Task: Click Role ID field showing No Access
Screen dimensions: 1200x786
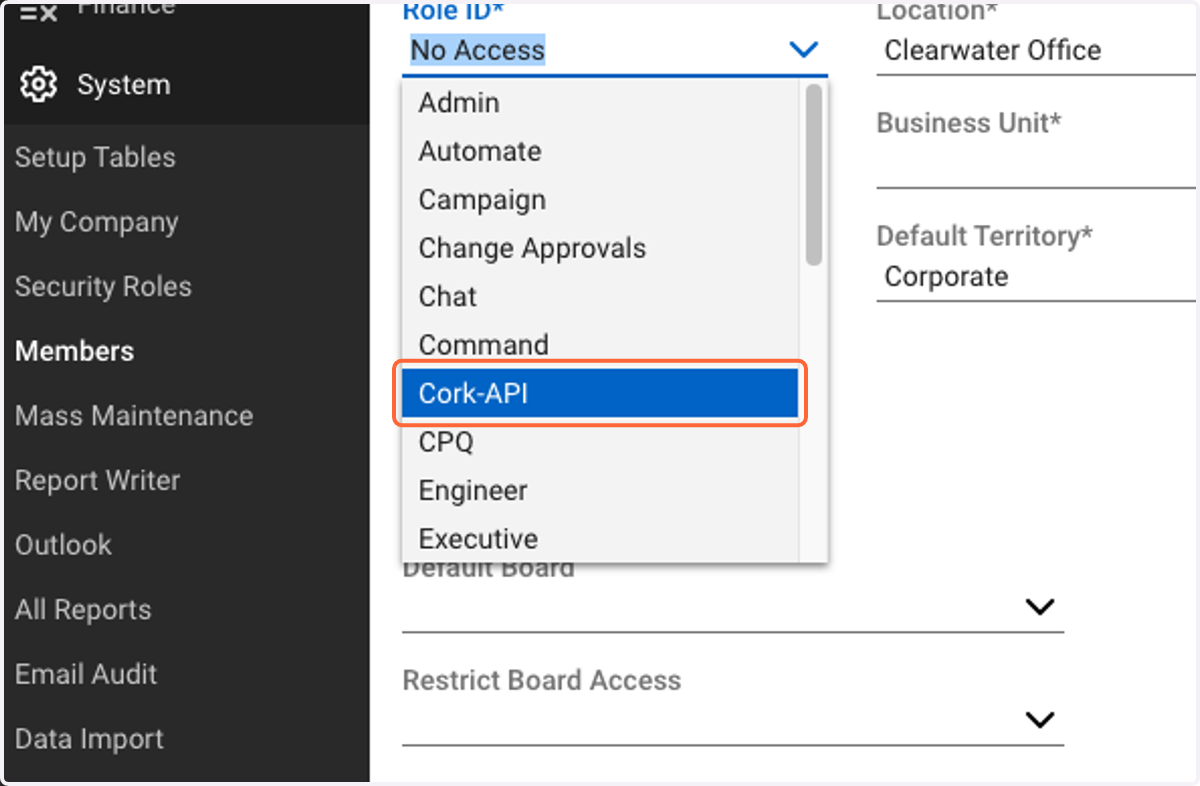Action: 615,50
